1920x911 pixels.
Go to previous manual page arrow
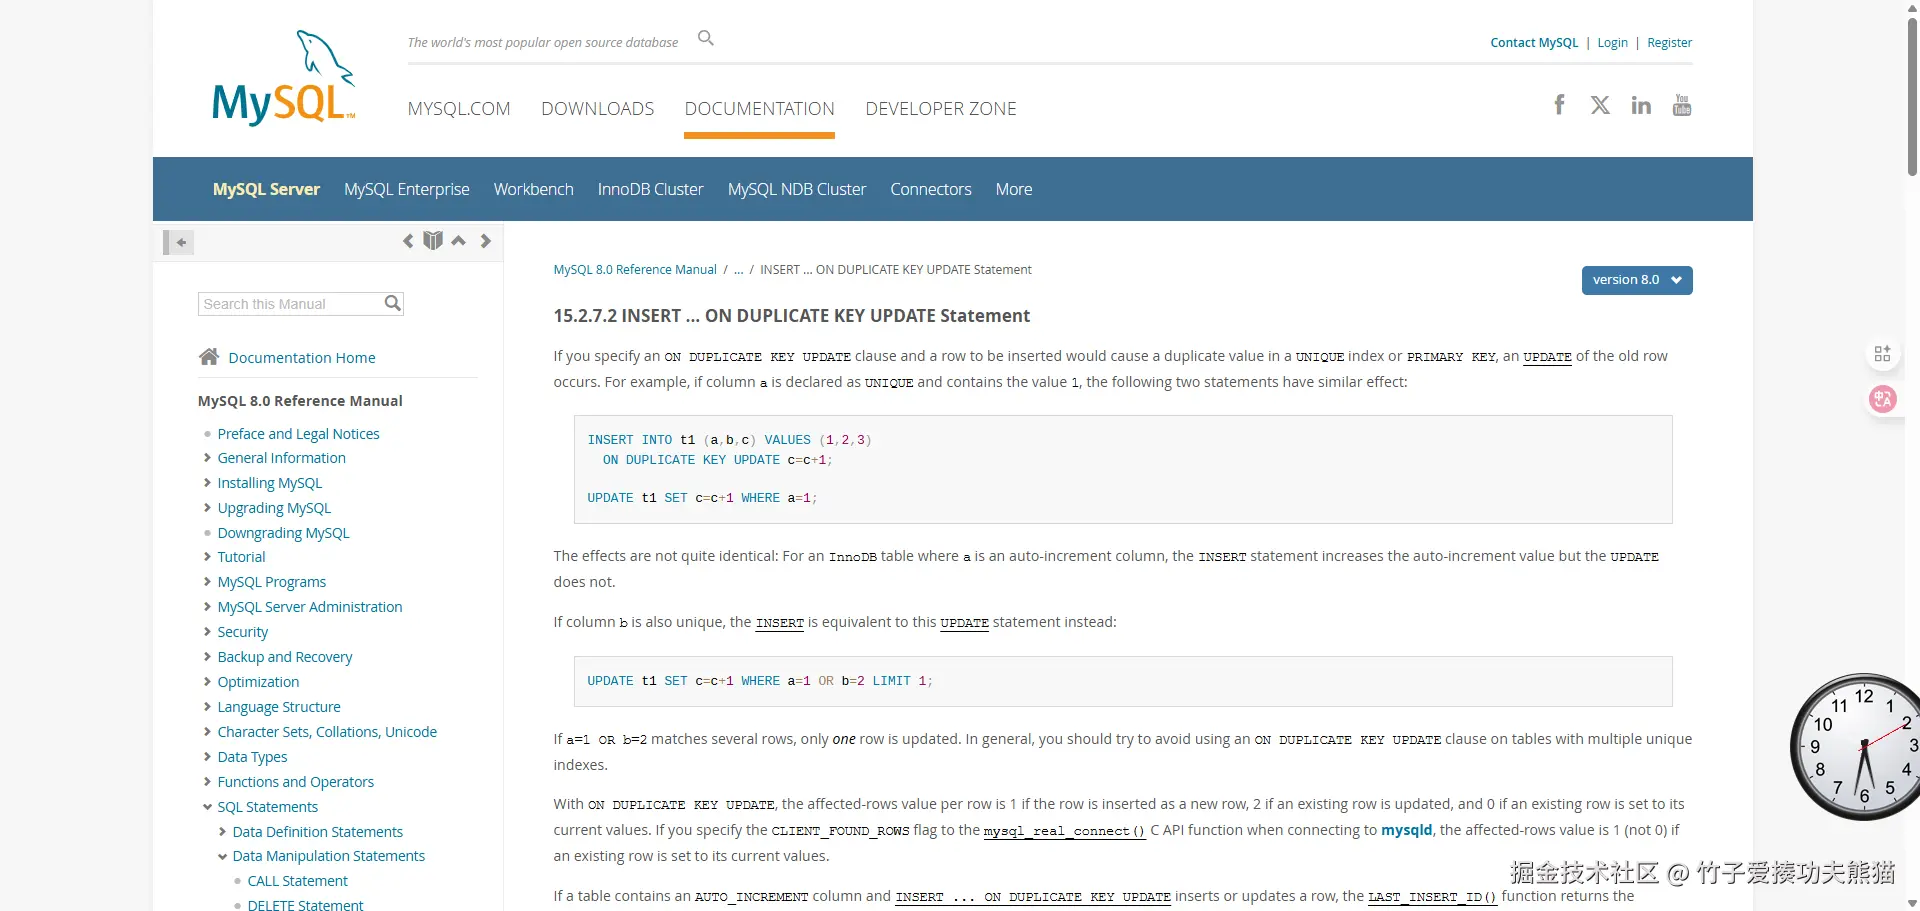[x=408, y=241]
